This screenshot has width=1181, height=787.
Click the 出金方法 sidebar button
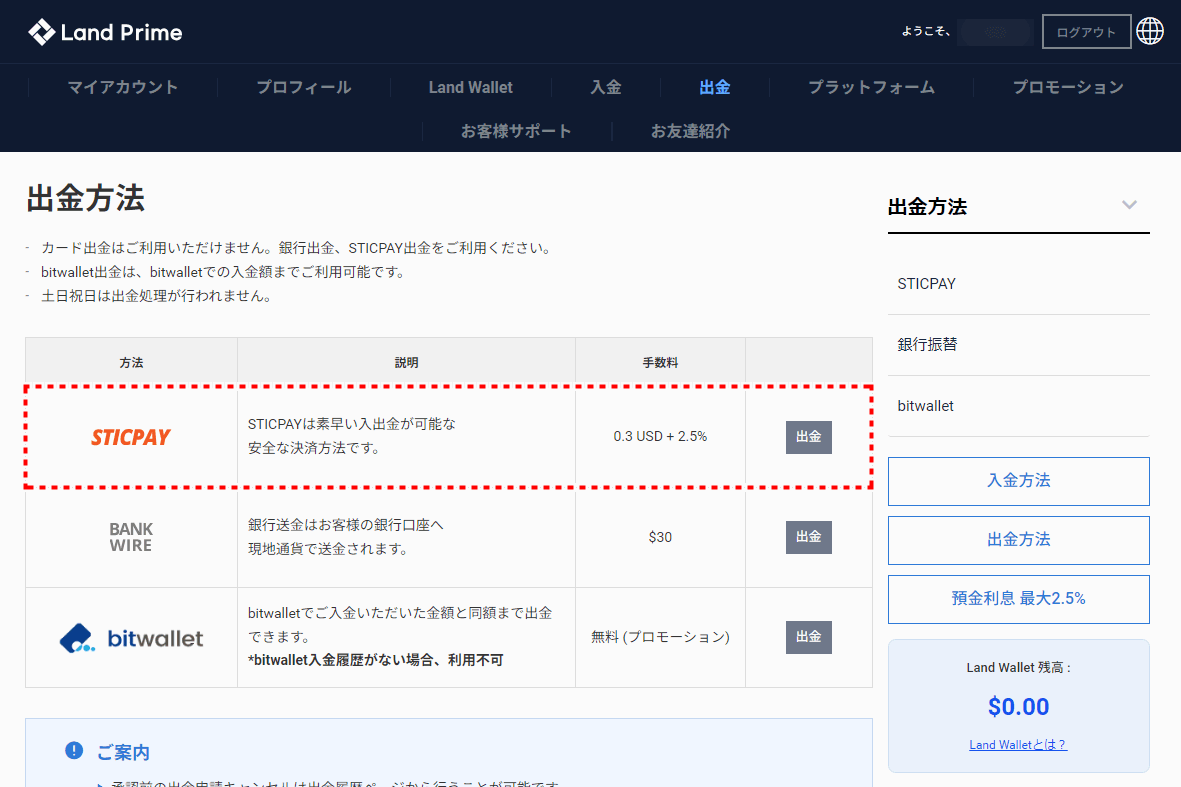[x=1018, y=540]
